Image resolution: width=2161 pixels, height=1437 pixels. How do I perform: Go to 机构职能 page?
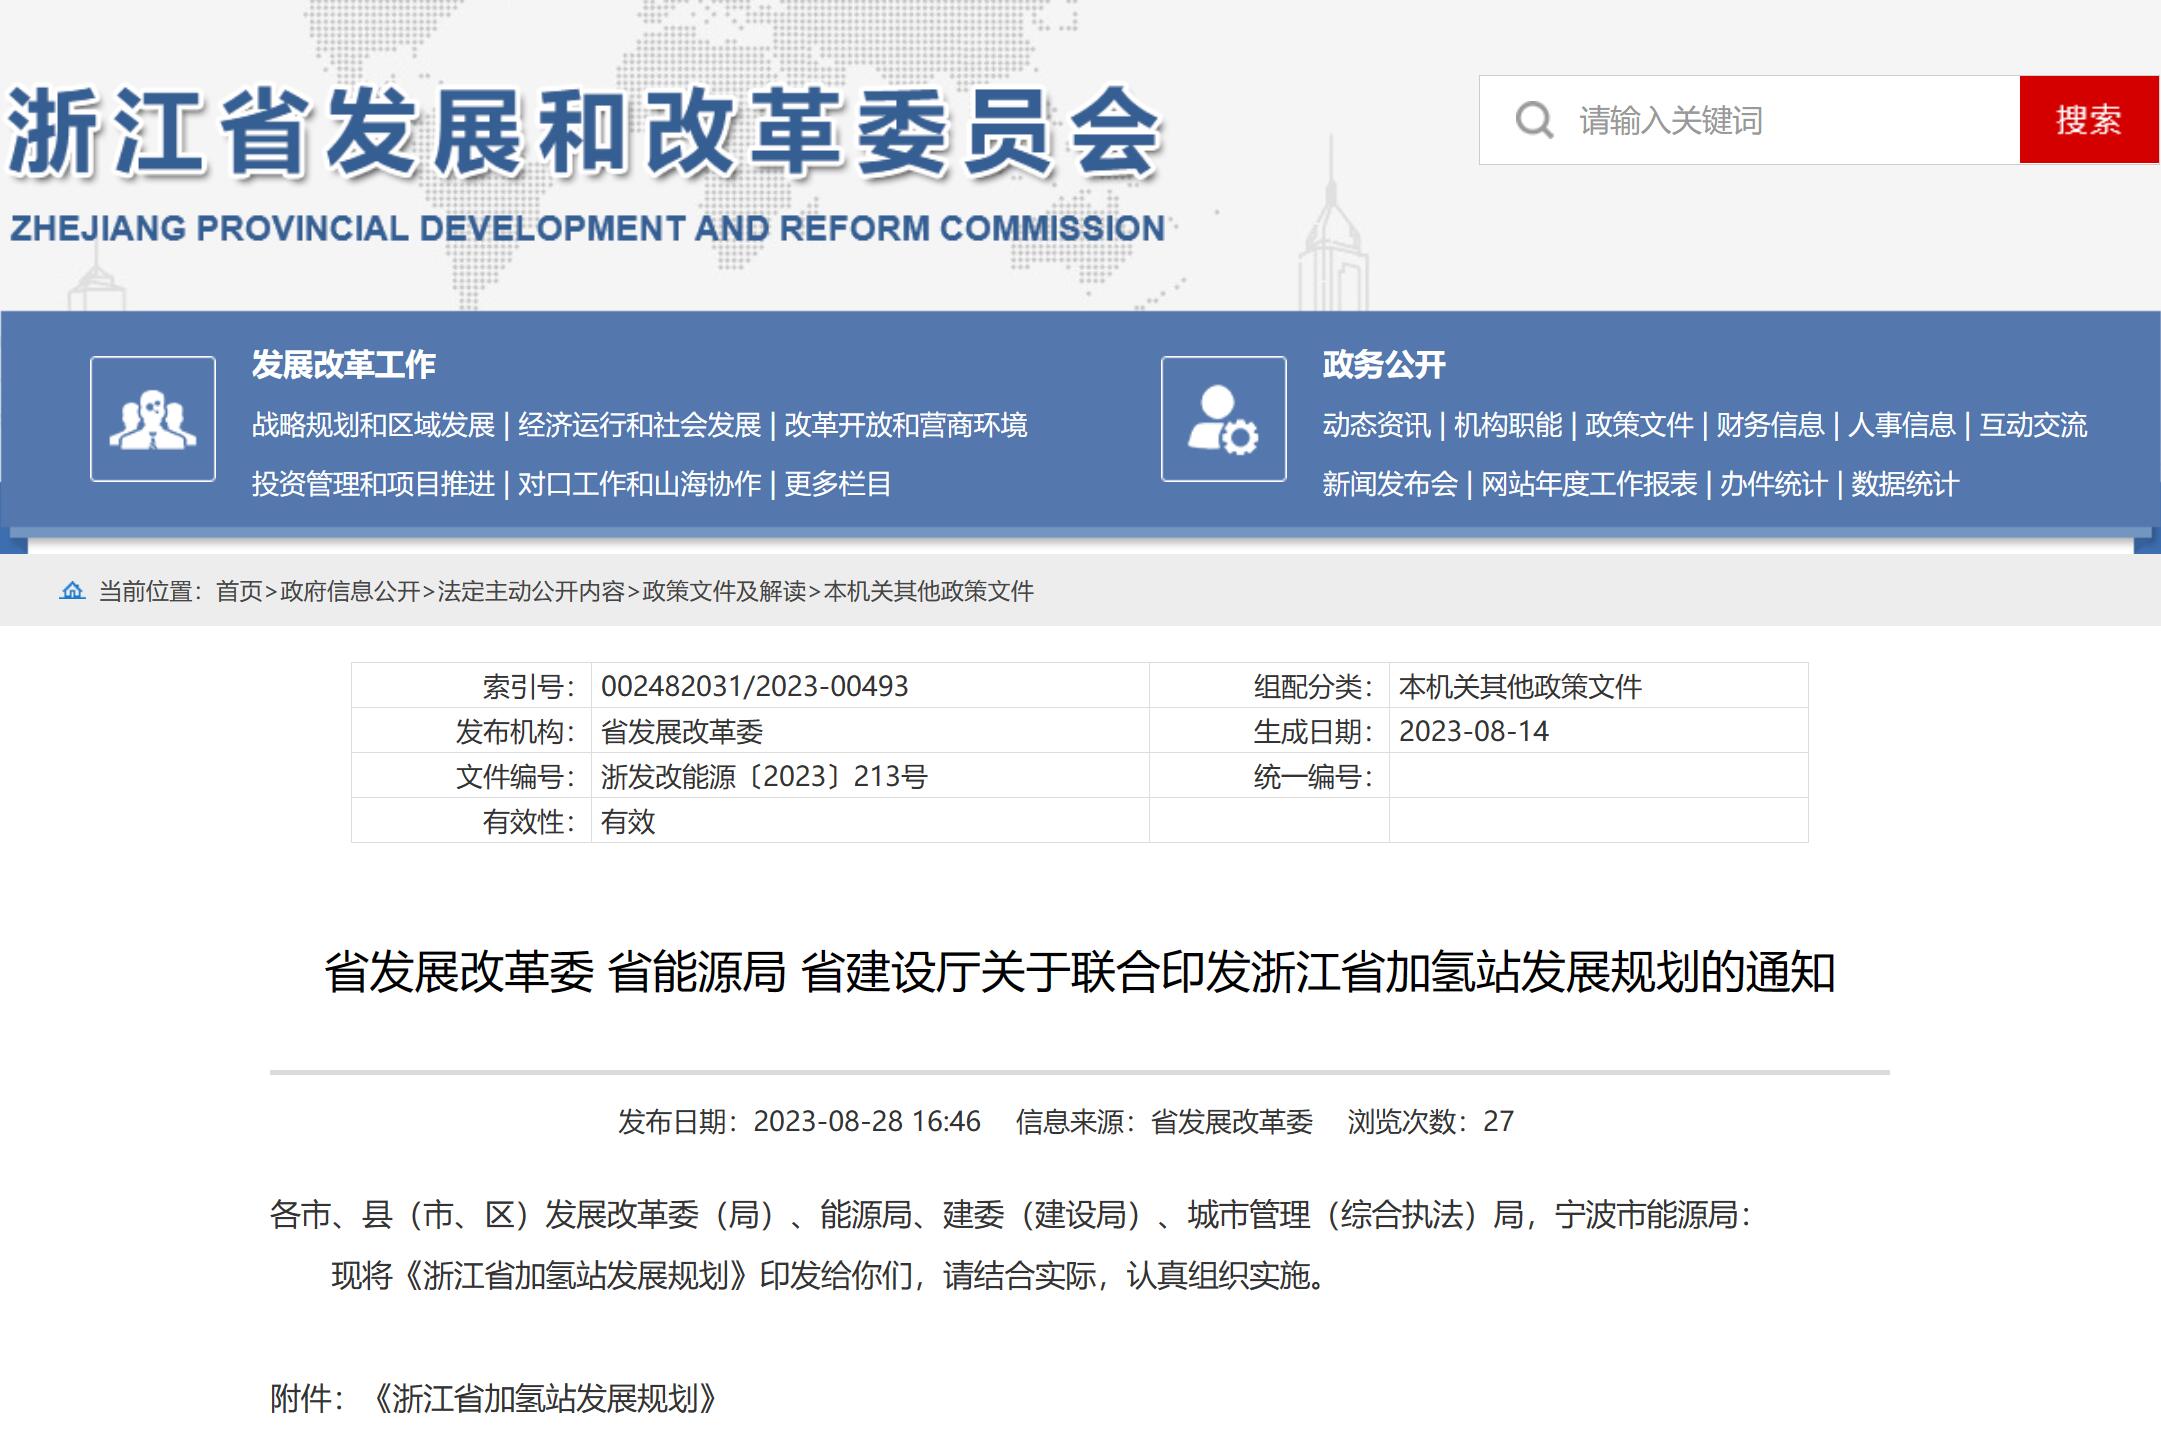[1508, 425]
